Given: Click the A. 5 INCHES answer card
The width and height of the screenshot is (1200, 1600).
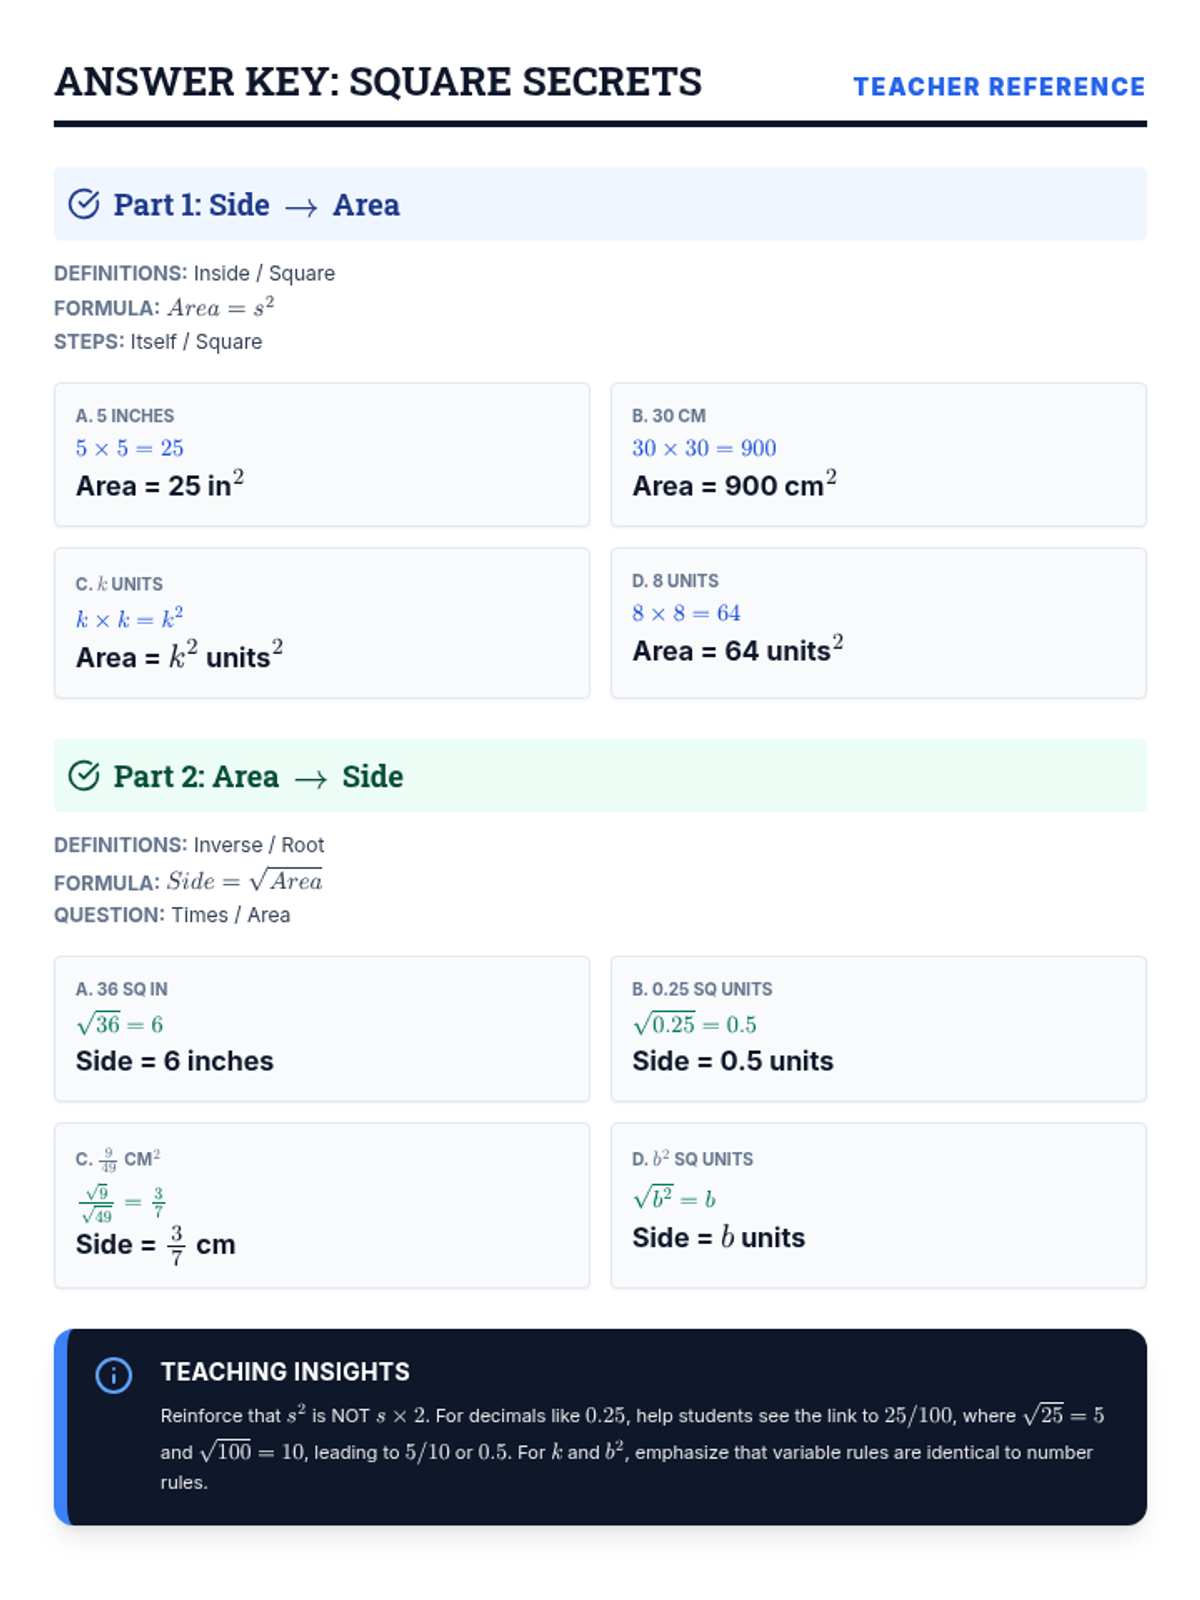Looking at the screenshot, I should click(x=322, y=454).
